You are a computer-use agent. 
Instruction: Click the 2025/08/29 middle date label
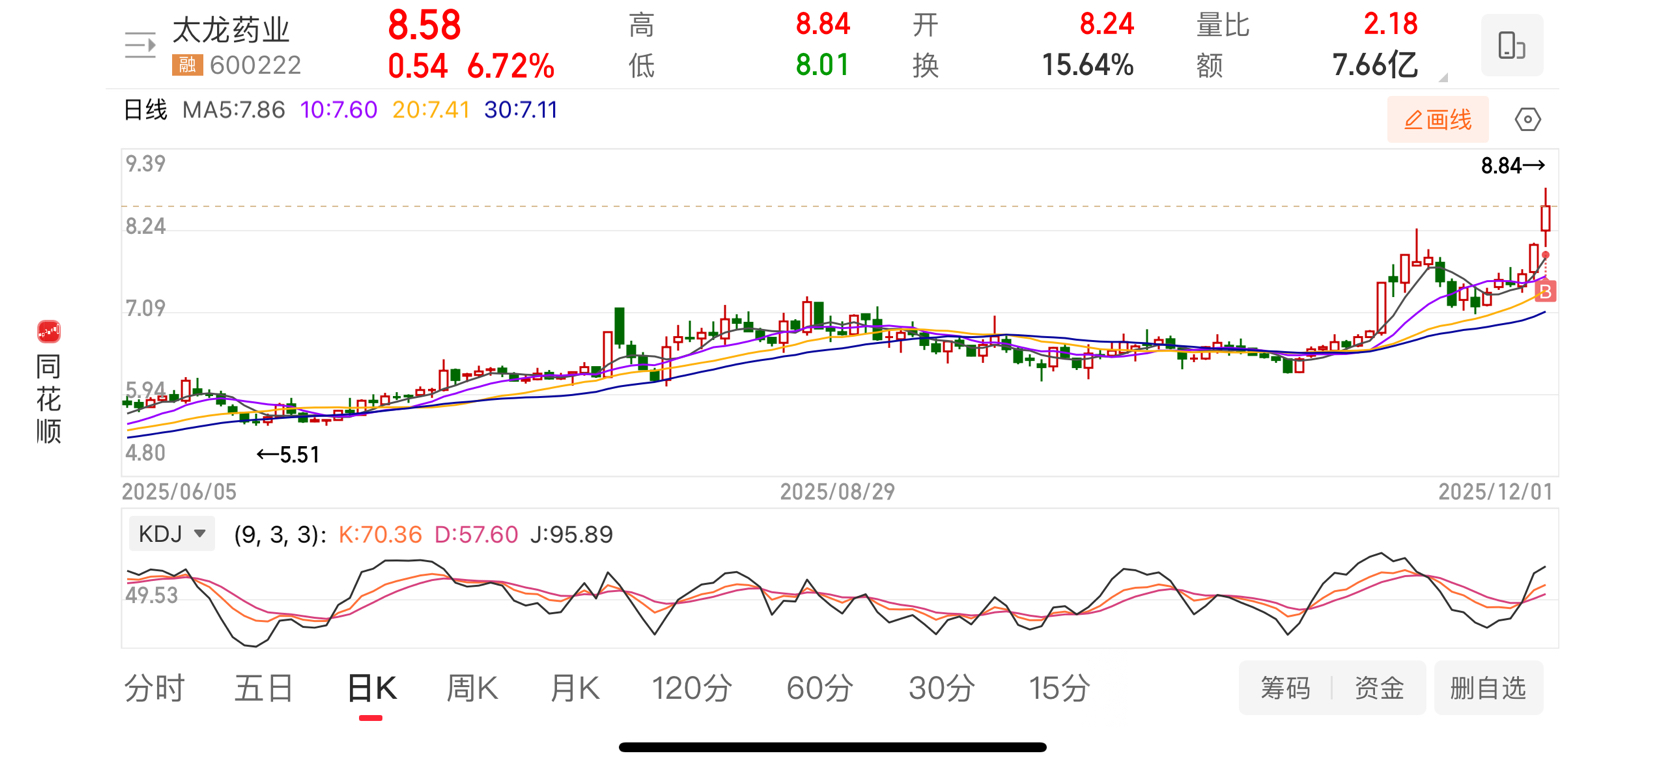[837, 492]
